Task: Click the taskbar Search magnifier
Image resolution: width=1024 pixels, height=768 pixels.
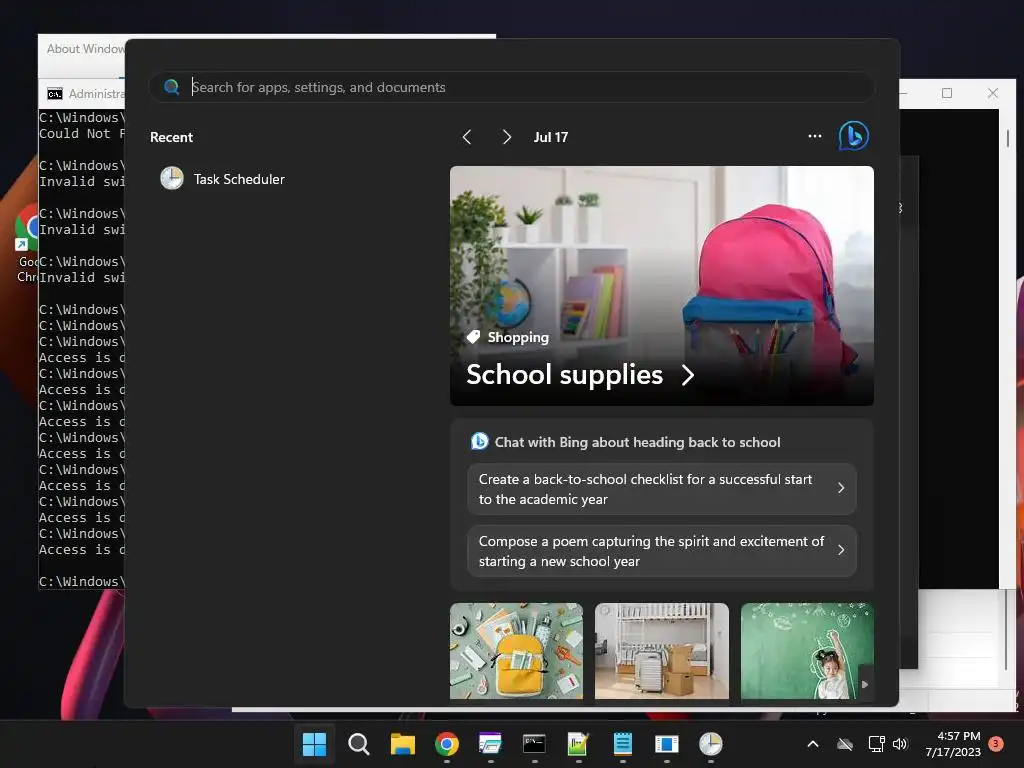Action: point(359,744)
